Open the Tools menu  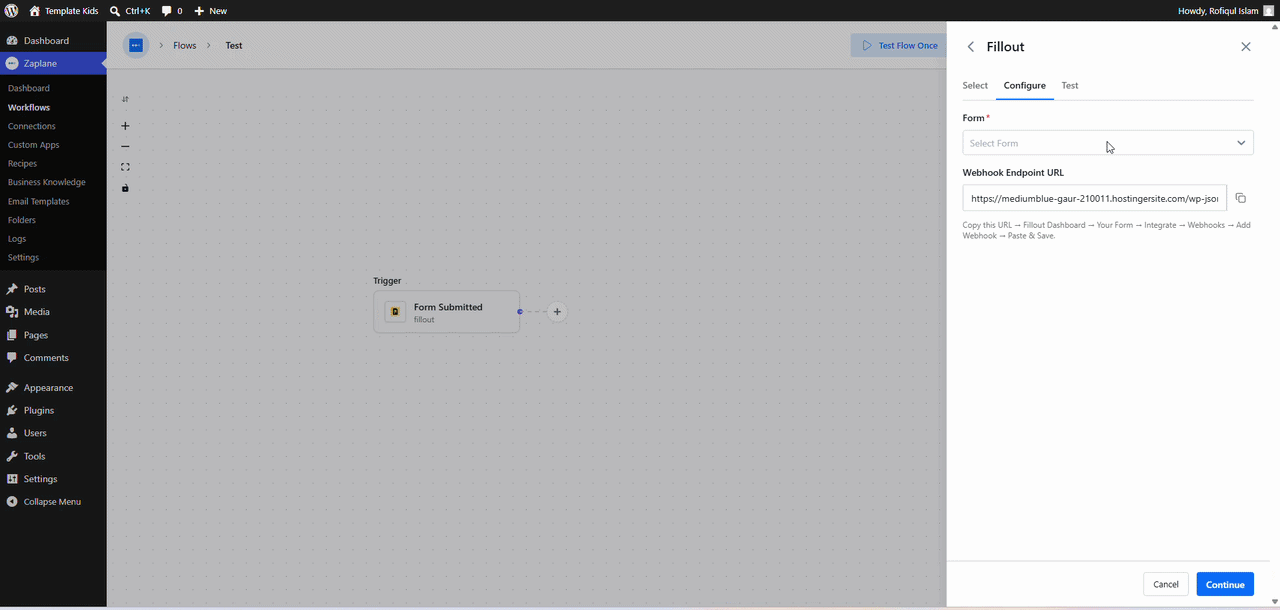(x=53, y=456)
